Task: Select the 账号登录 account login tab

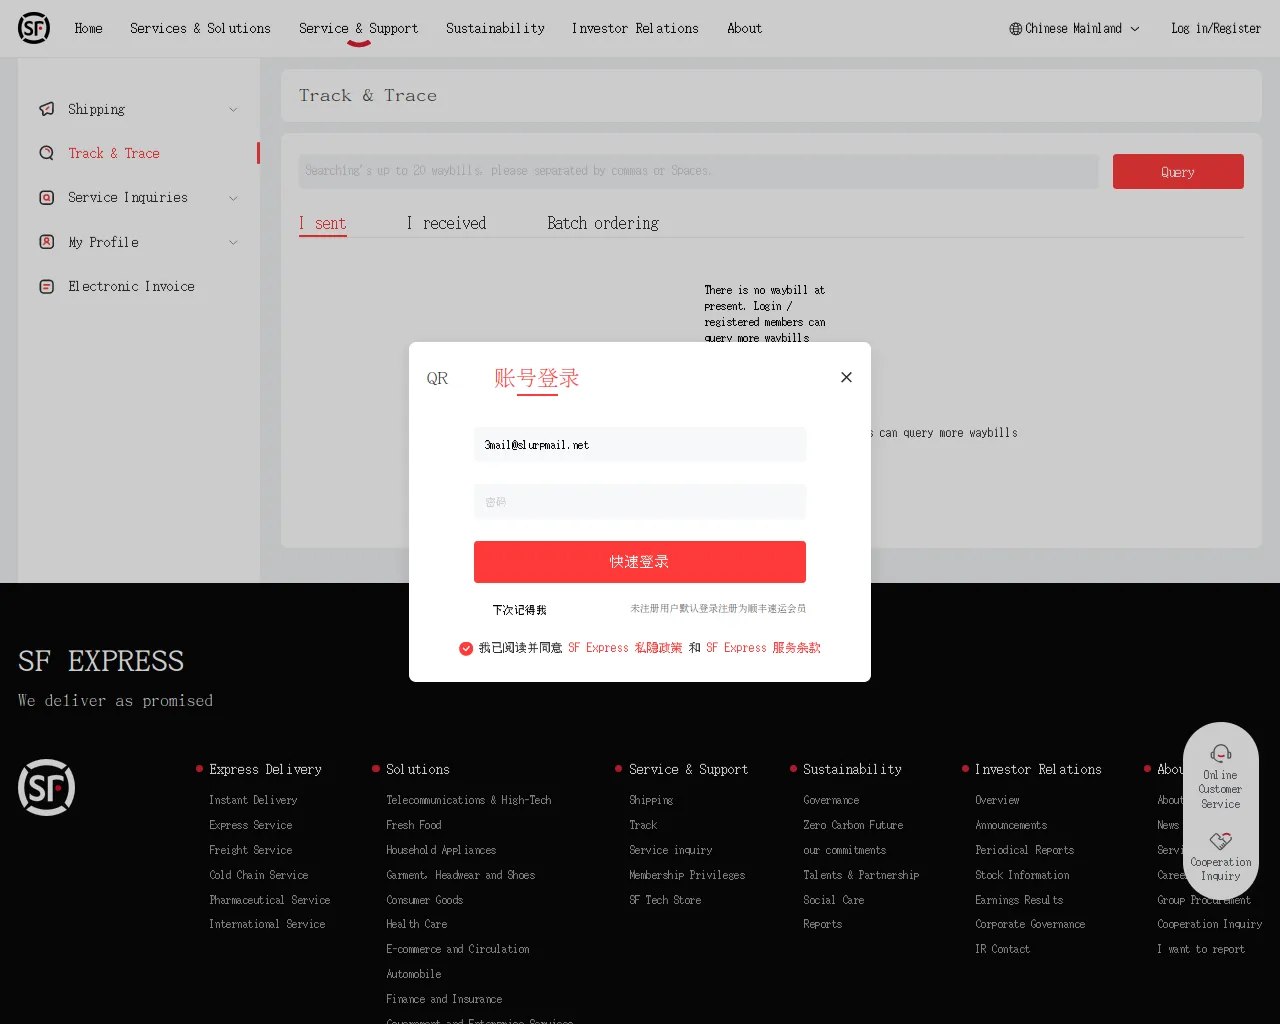Action: pos(537,378)
